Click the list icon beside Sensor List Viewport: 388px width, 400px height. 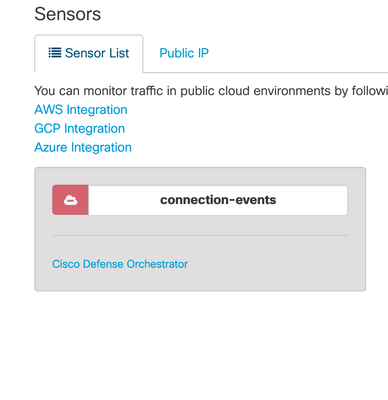[x=55, y=53]
